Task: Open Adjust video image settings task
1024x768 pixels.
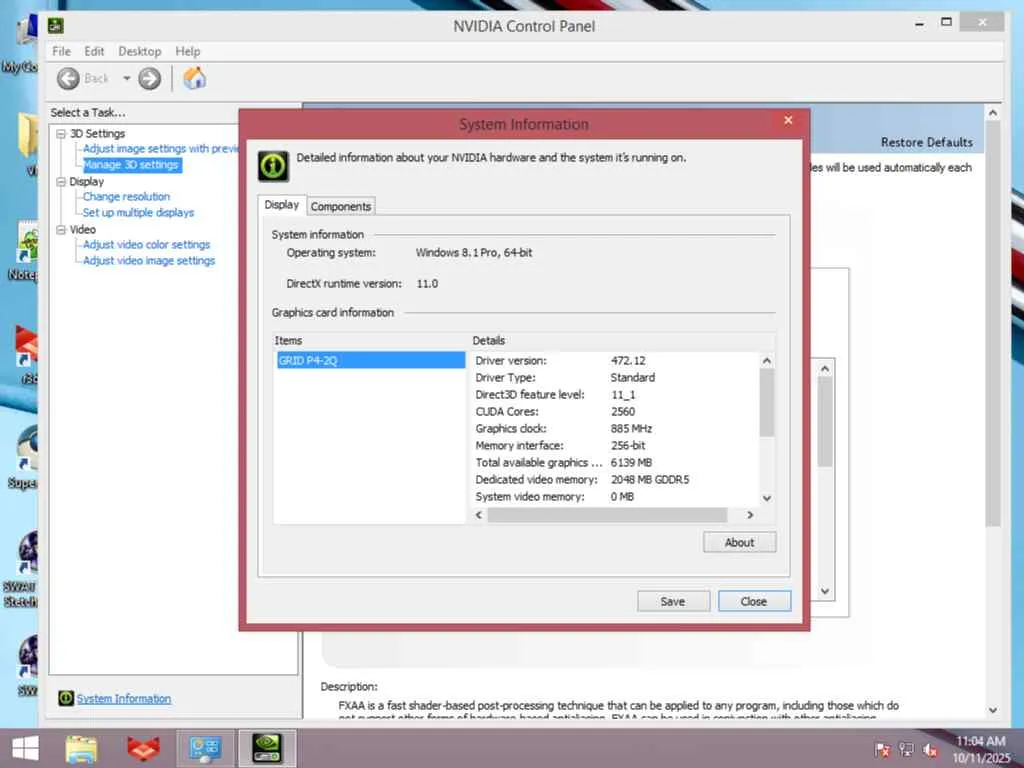Action: coord(149,261)
